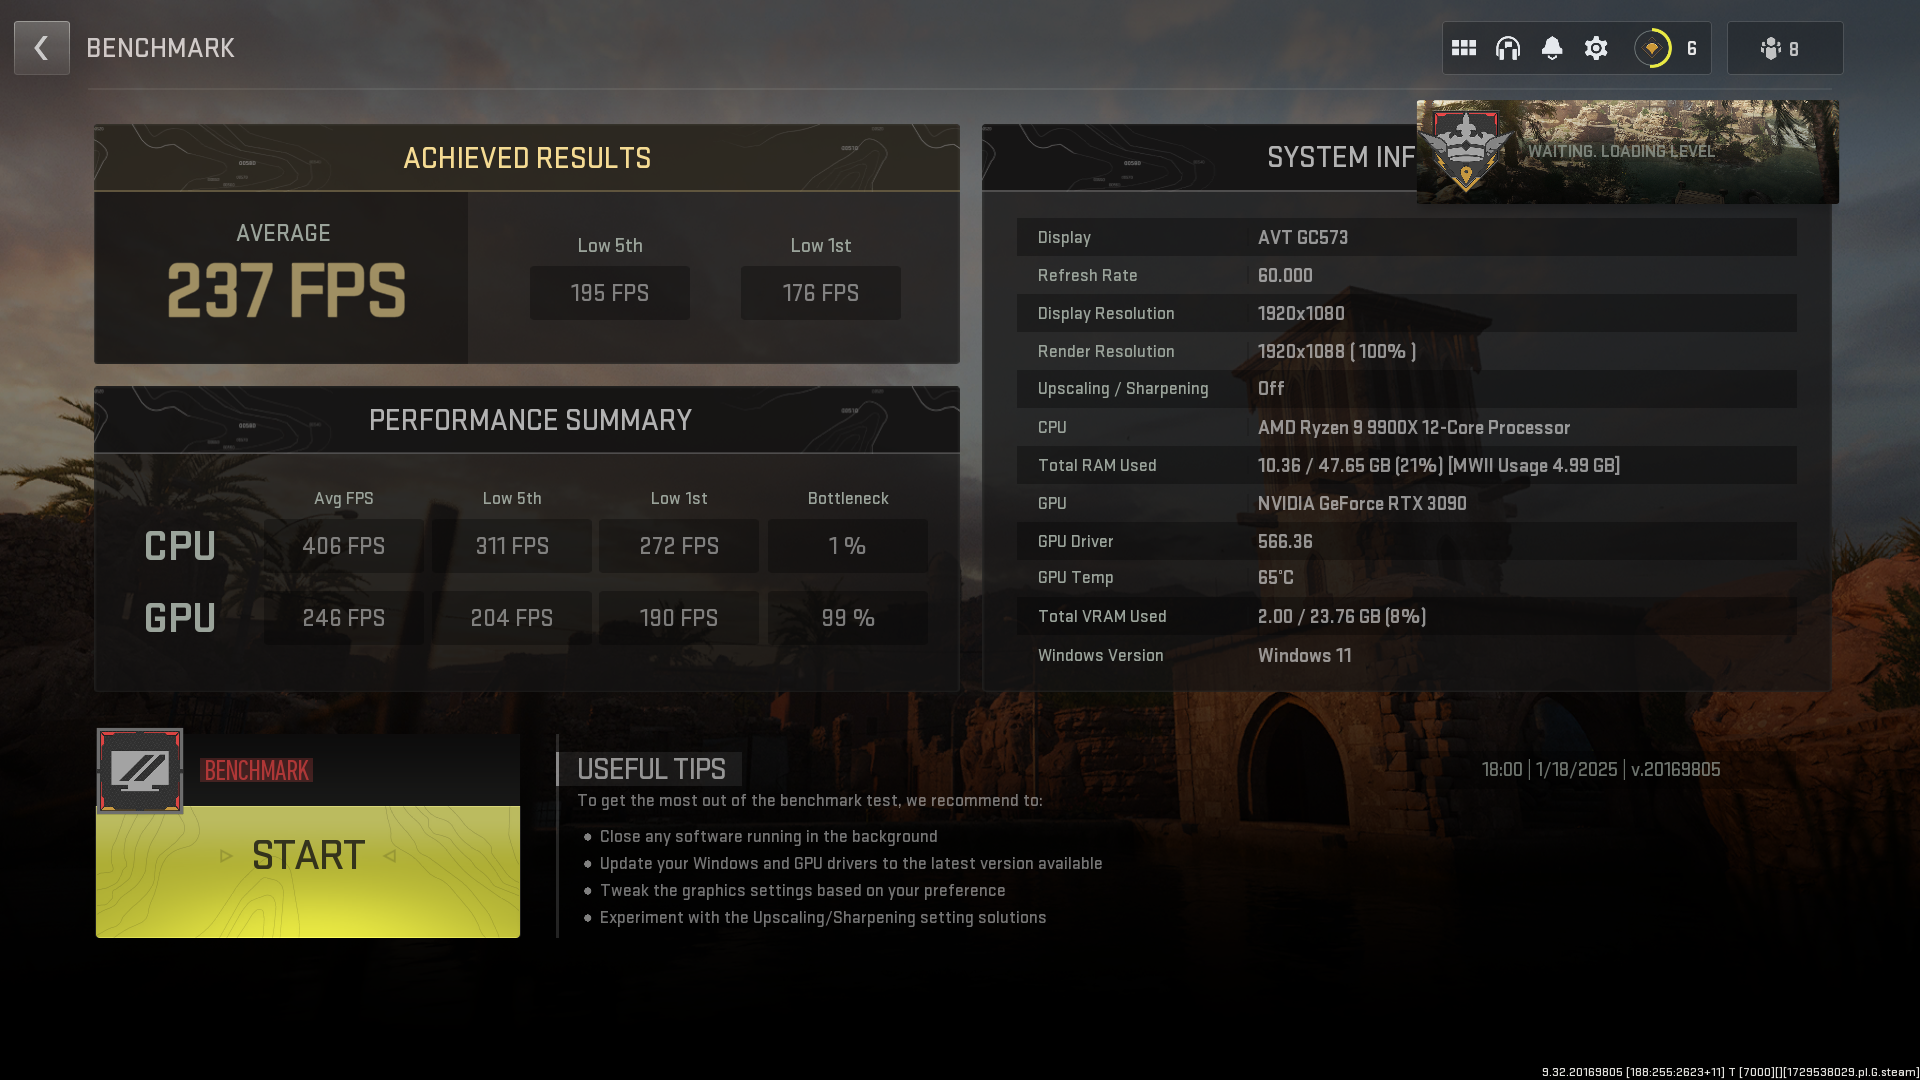
Task: Toggle Upscaling Sharpening setting off
Action: [x=1270, y=388]
